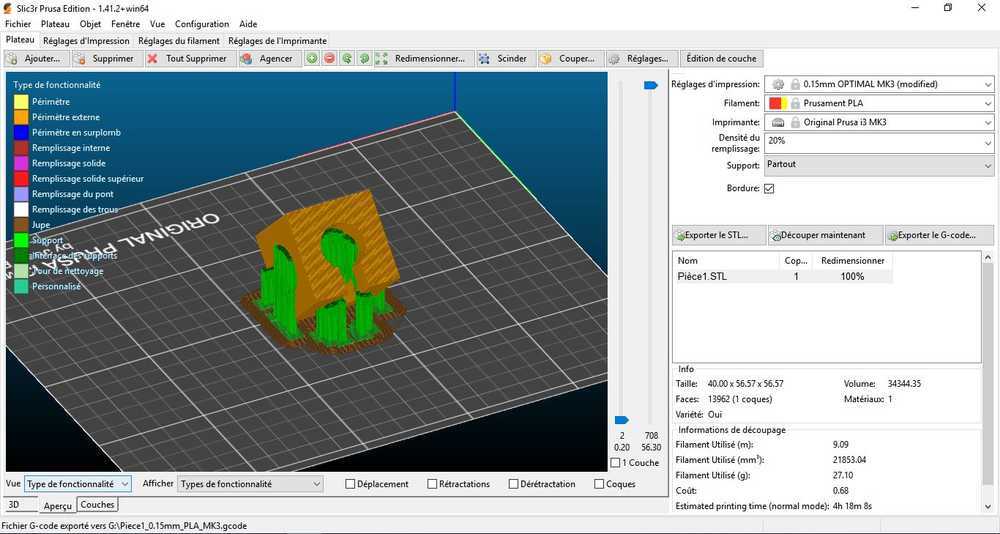Click Découper maintenant button
Viewport: 1000px width, 534px height.
point(825,235)
